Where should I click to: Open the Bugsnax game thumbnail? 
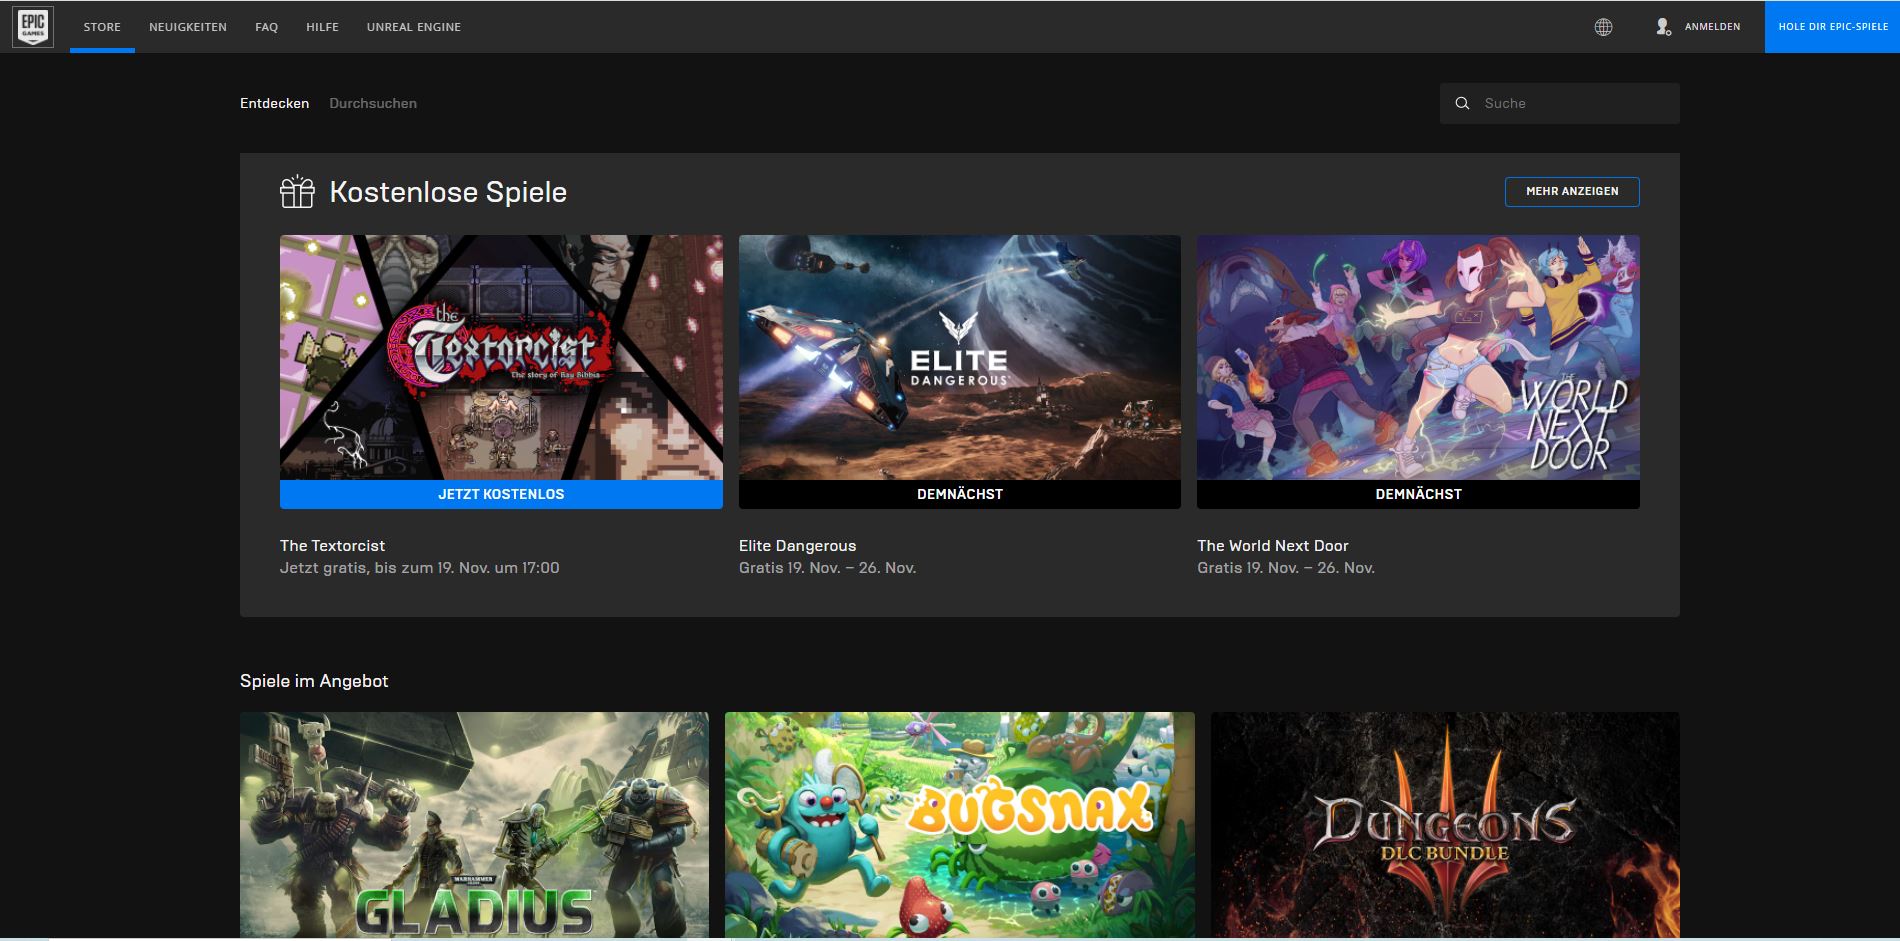960,825
